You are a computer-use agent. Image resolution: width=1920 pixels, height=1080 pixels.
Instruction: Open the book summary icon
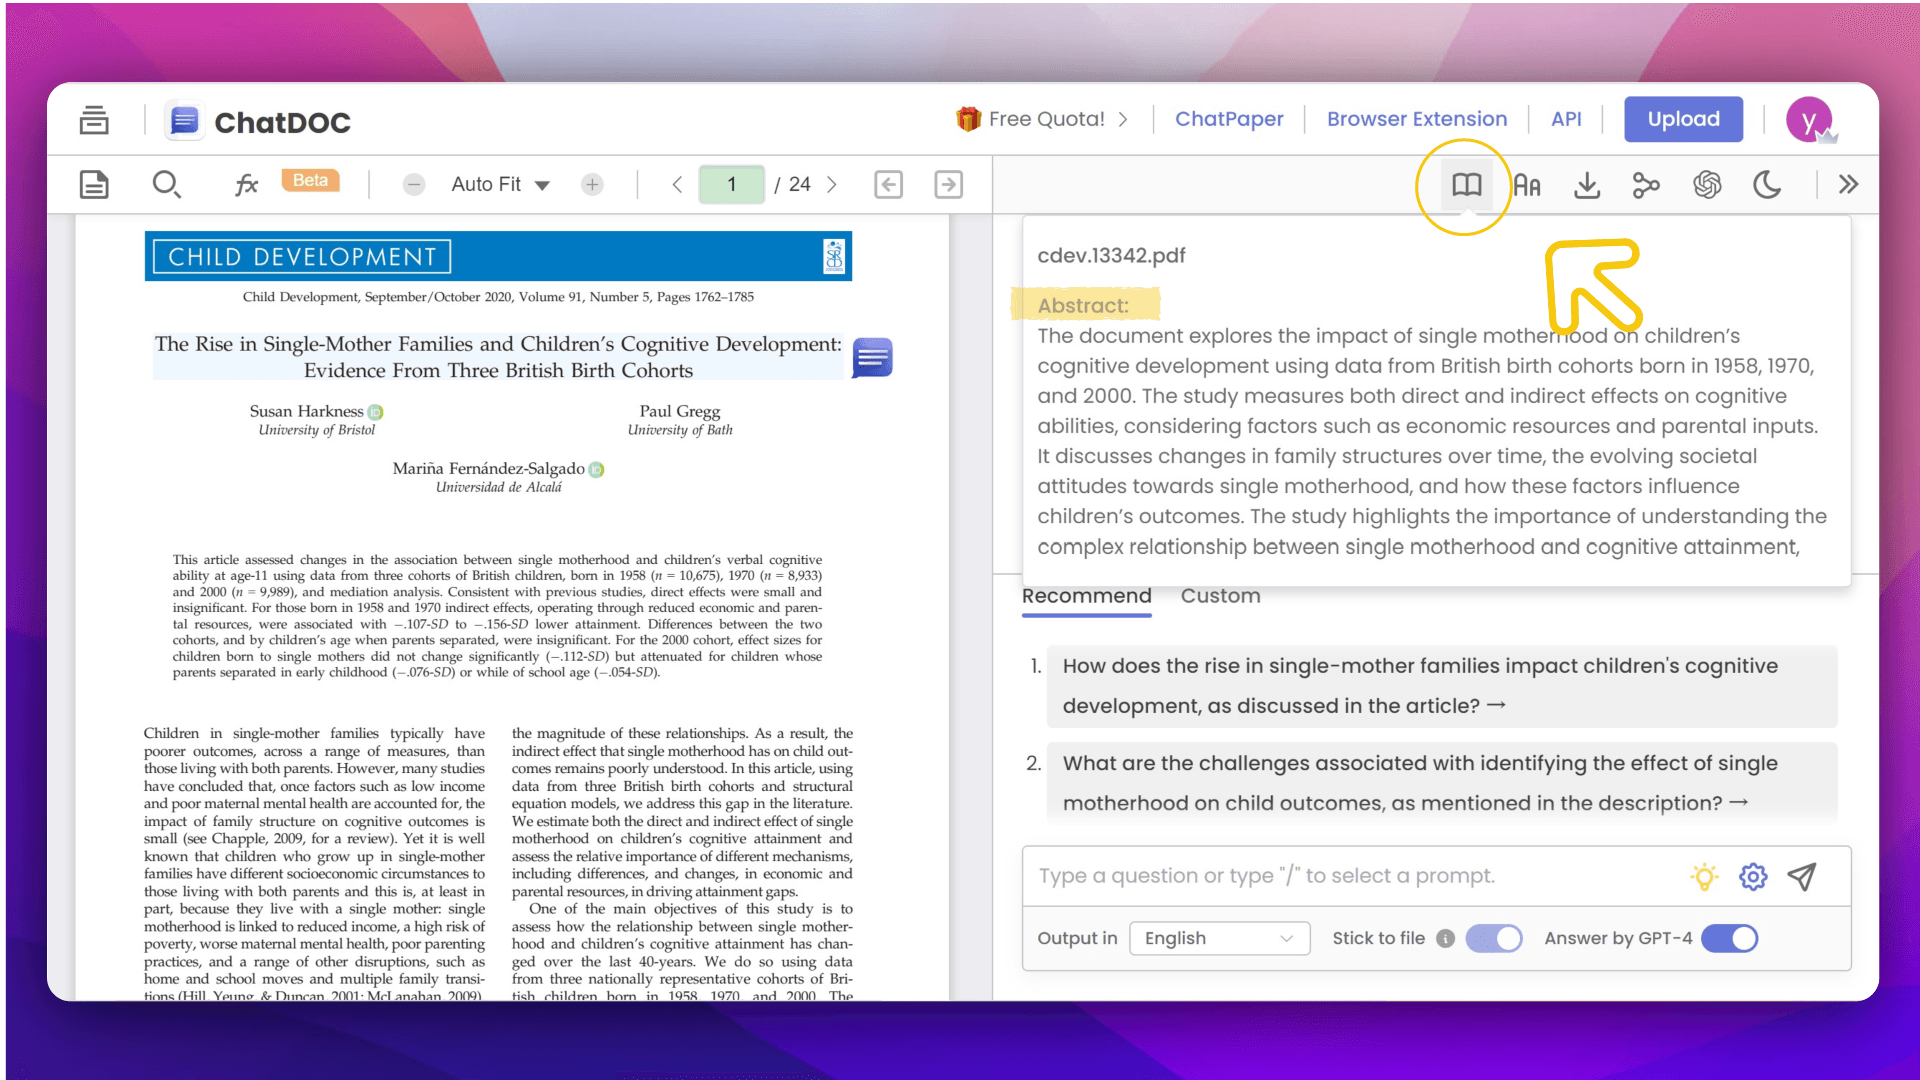1466,185
